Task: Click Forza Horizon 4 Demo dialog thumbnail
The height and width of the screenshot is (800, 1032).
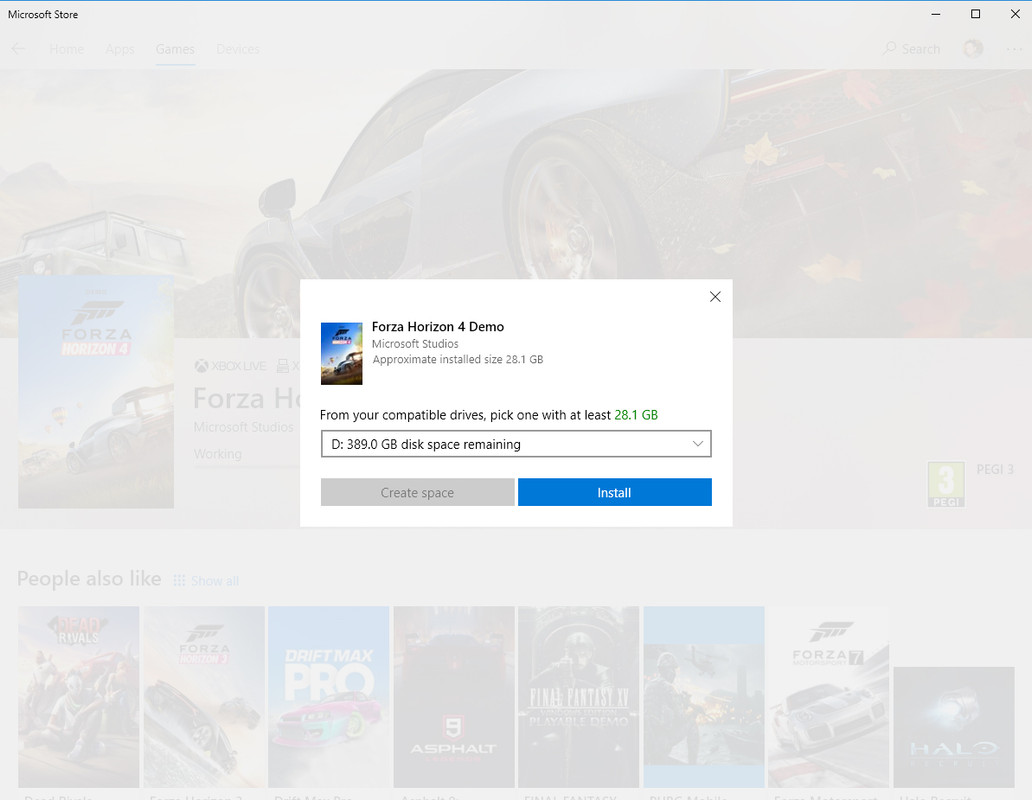Action: pos(341,353)
